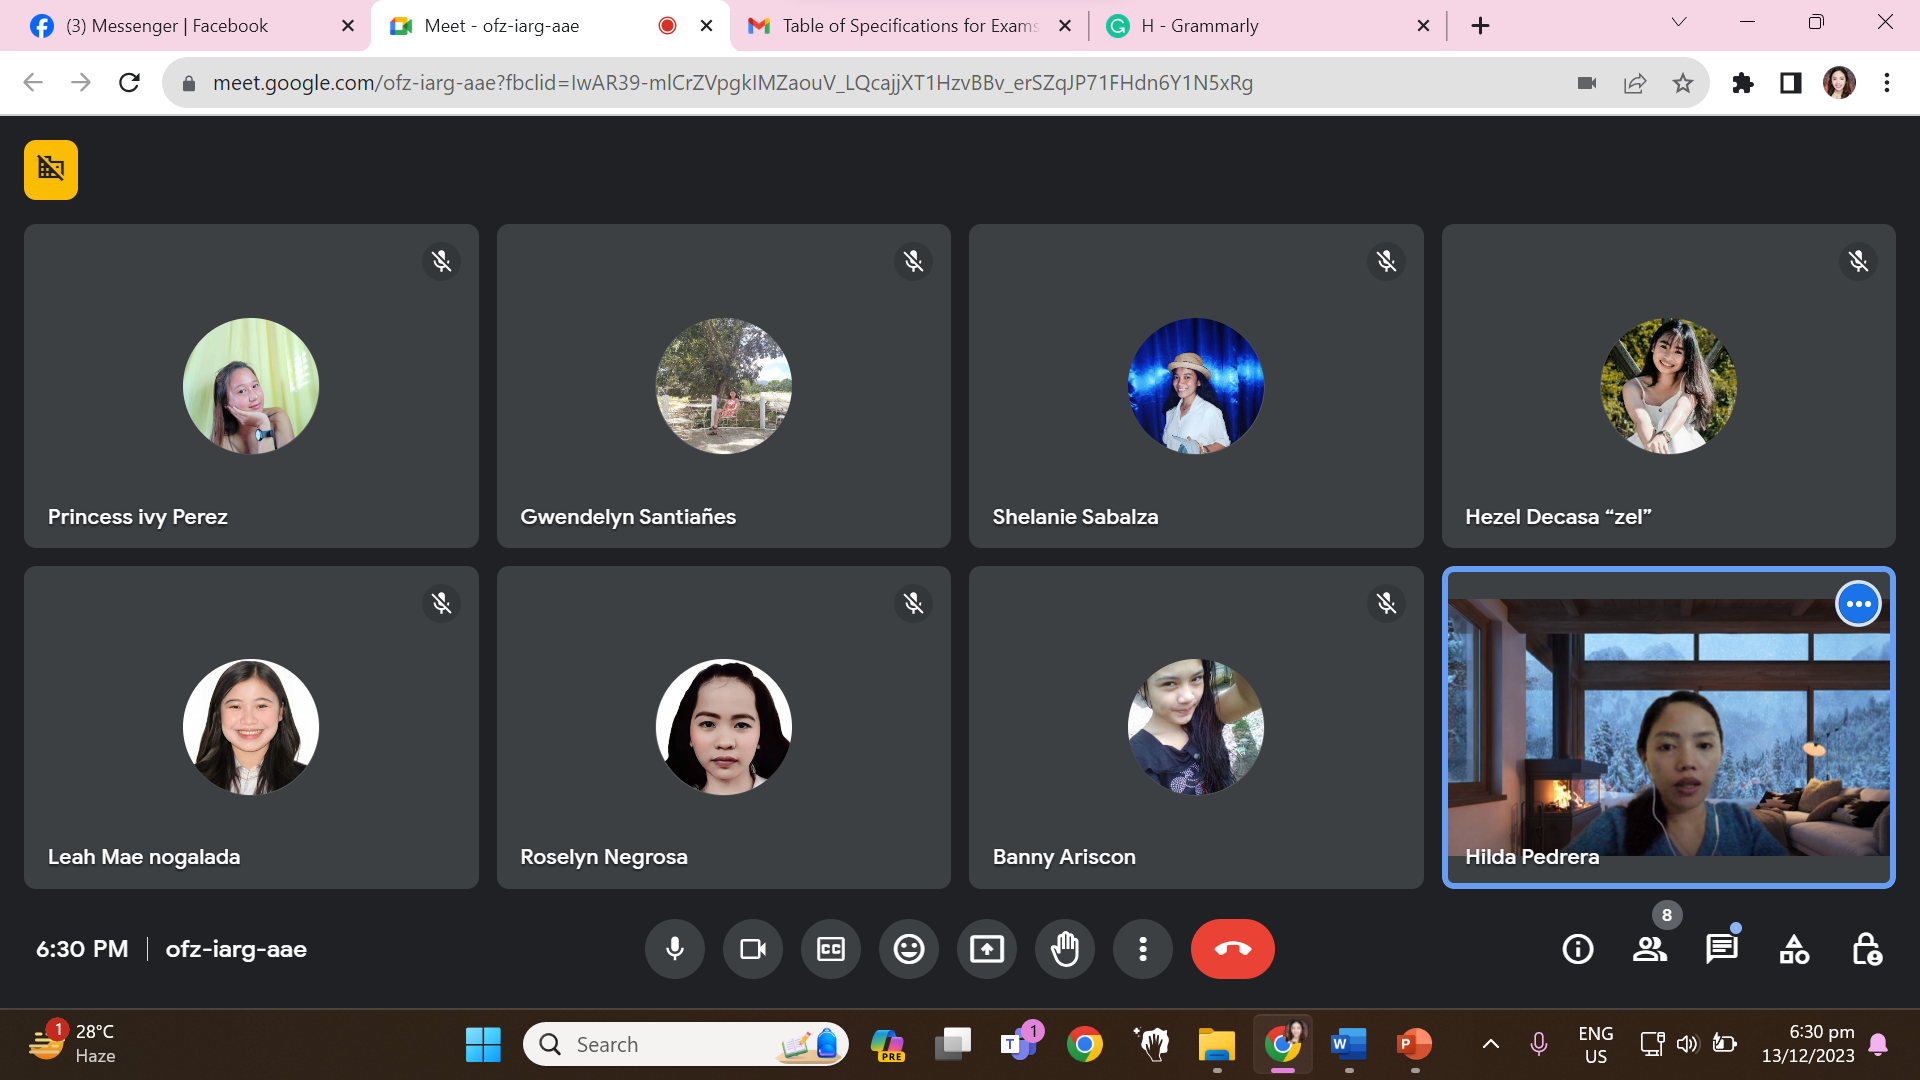Switch to the Messenger Facebook tab

[x=167, y=26]
